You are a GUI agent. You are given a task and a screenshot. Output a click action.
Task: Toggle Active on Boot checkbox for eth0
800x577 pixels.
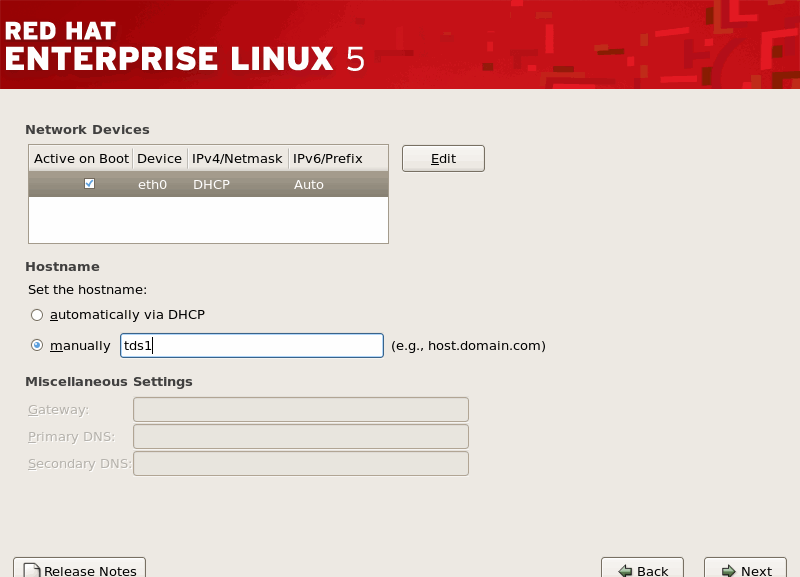[x=90, y=184]
